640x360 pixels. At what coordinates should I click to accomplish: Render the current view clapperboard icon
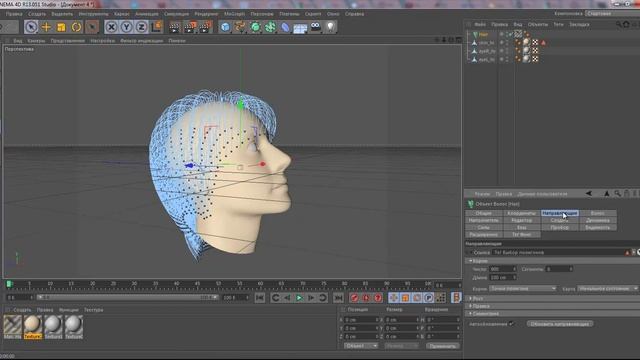(x=174, y=27)
